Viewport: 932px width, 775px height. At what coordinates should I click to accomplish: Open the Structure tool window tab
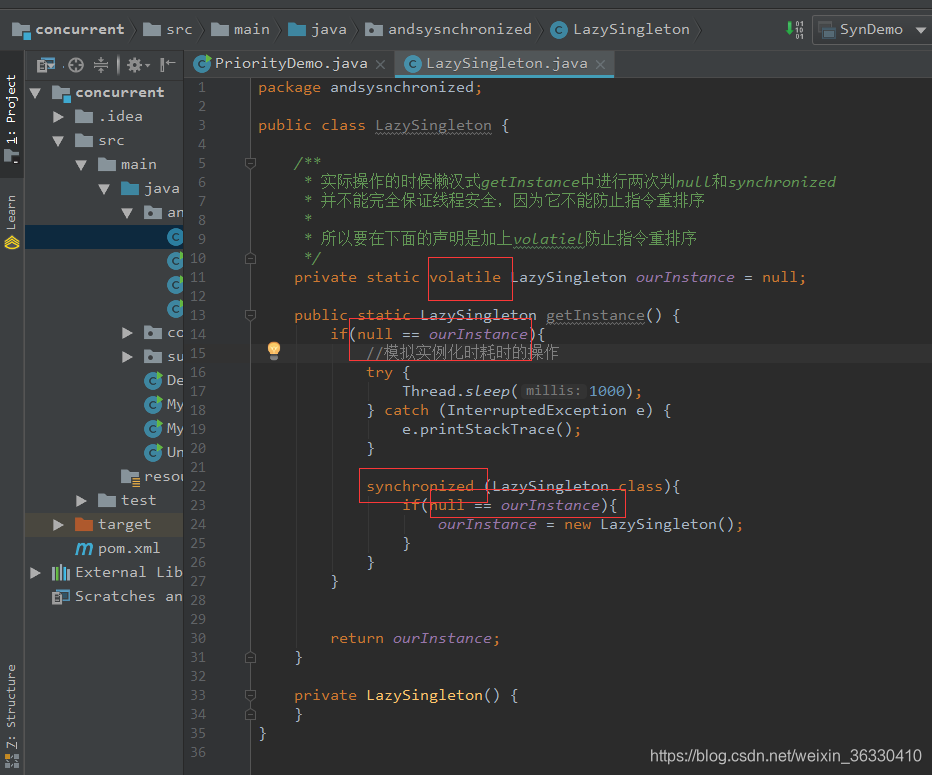[11, 715]
